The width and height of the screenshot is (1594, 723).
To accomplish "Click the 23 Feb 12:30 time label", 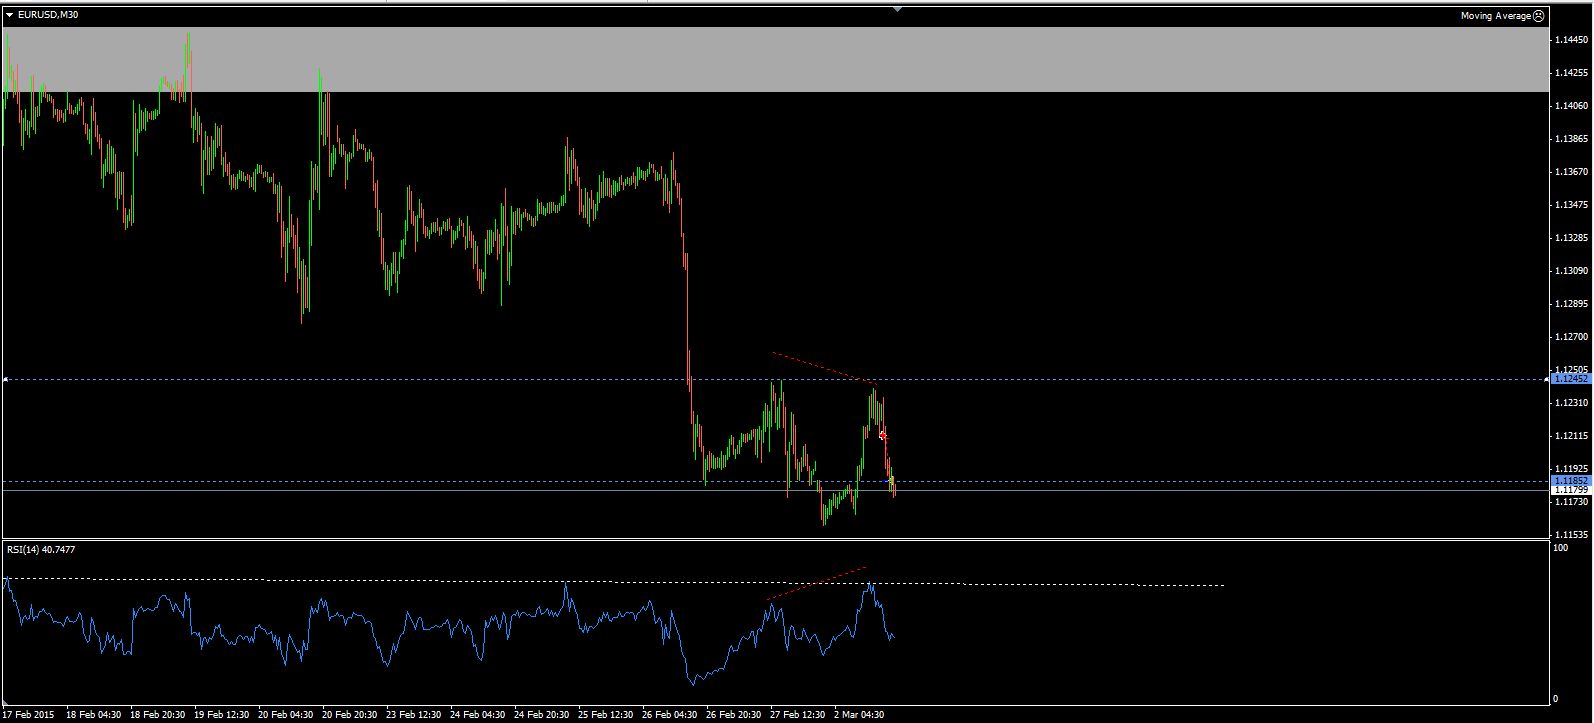I will coord(413,715).
